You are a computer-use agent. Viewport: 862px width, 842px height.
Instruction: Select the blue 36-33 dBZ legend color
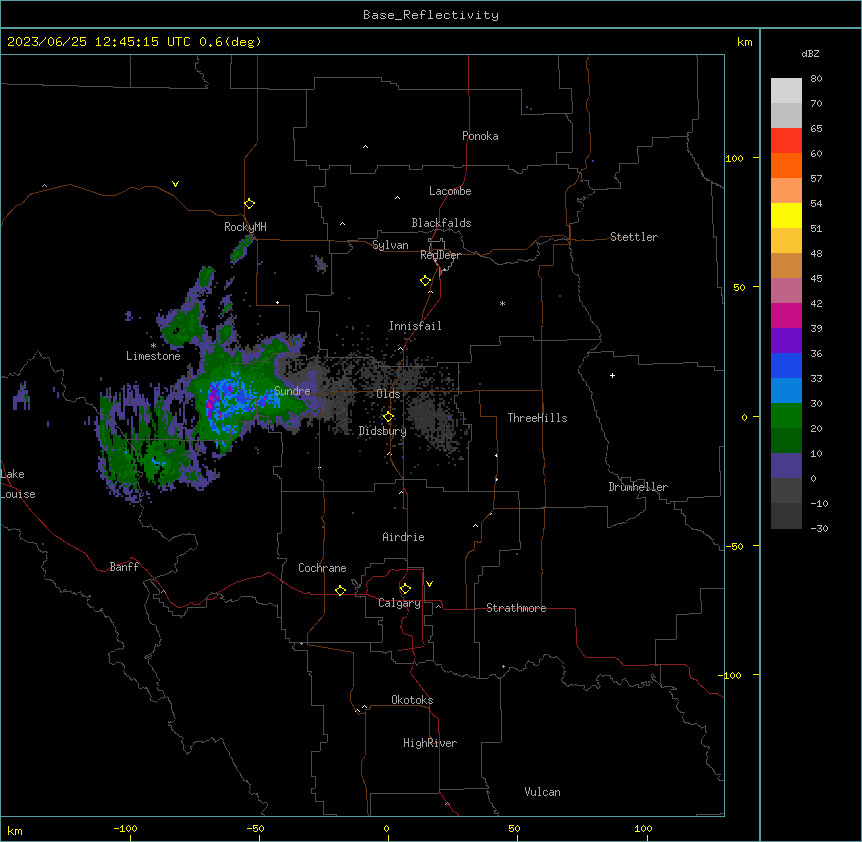786,366
